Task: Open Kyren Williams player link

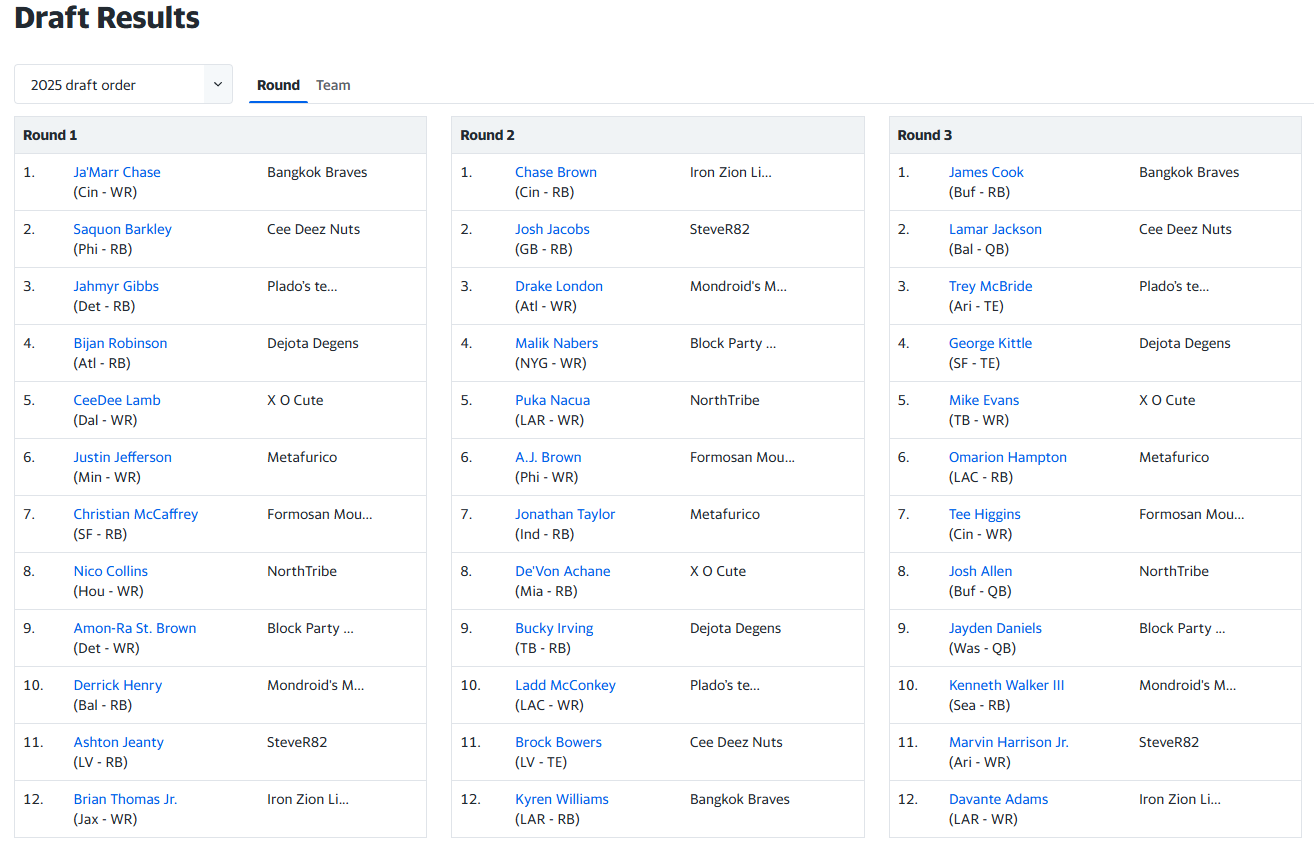Action: pyautogui.click(x=562, y=799)
